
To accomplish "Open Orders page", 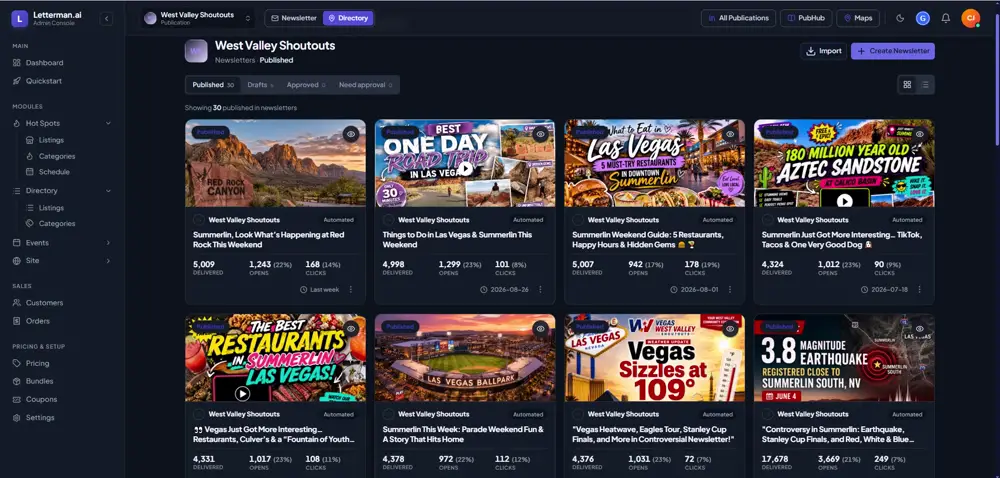I will [x=38, y=321].
